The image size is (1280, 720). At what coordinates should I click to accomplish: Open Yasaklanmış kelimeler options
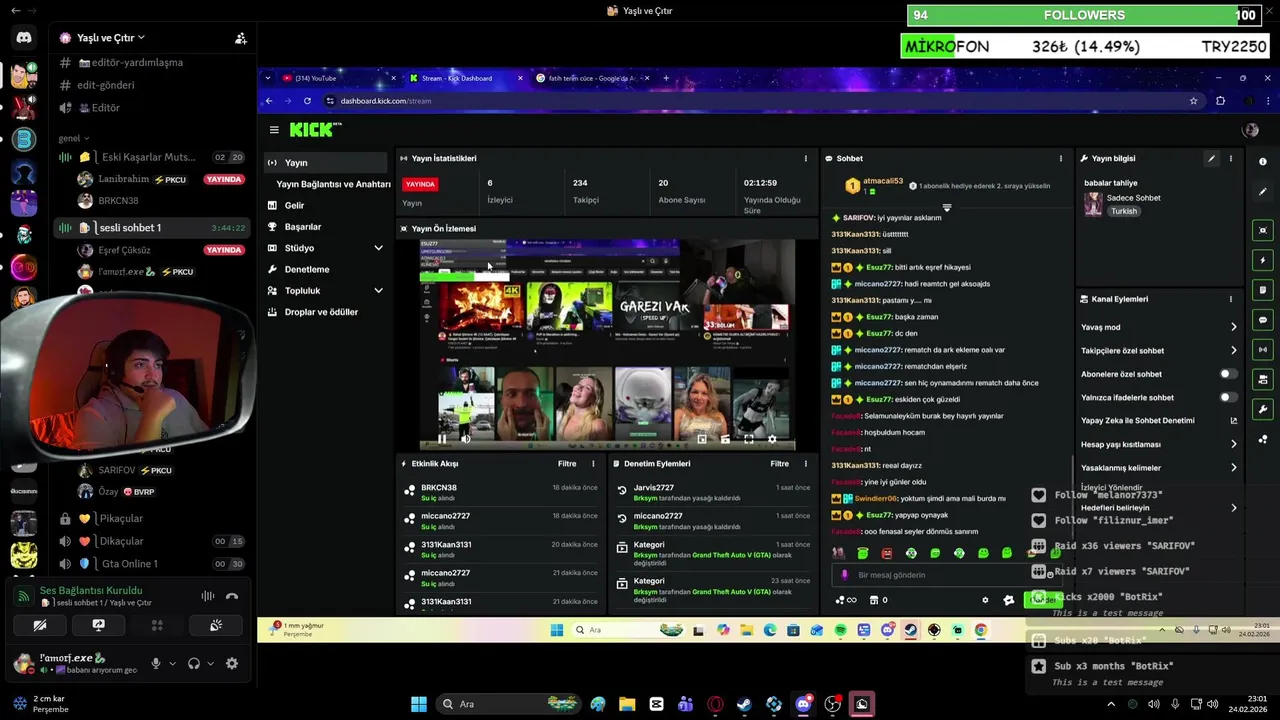pos(1160,468)
